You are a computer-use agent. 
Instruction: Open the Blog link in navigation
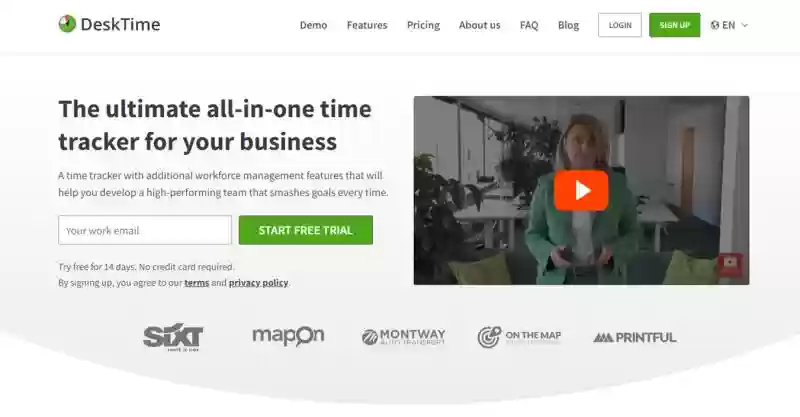[x=568, y=25]
